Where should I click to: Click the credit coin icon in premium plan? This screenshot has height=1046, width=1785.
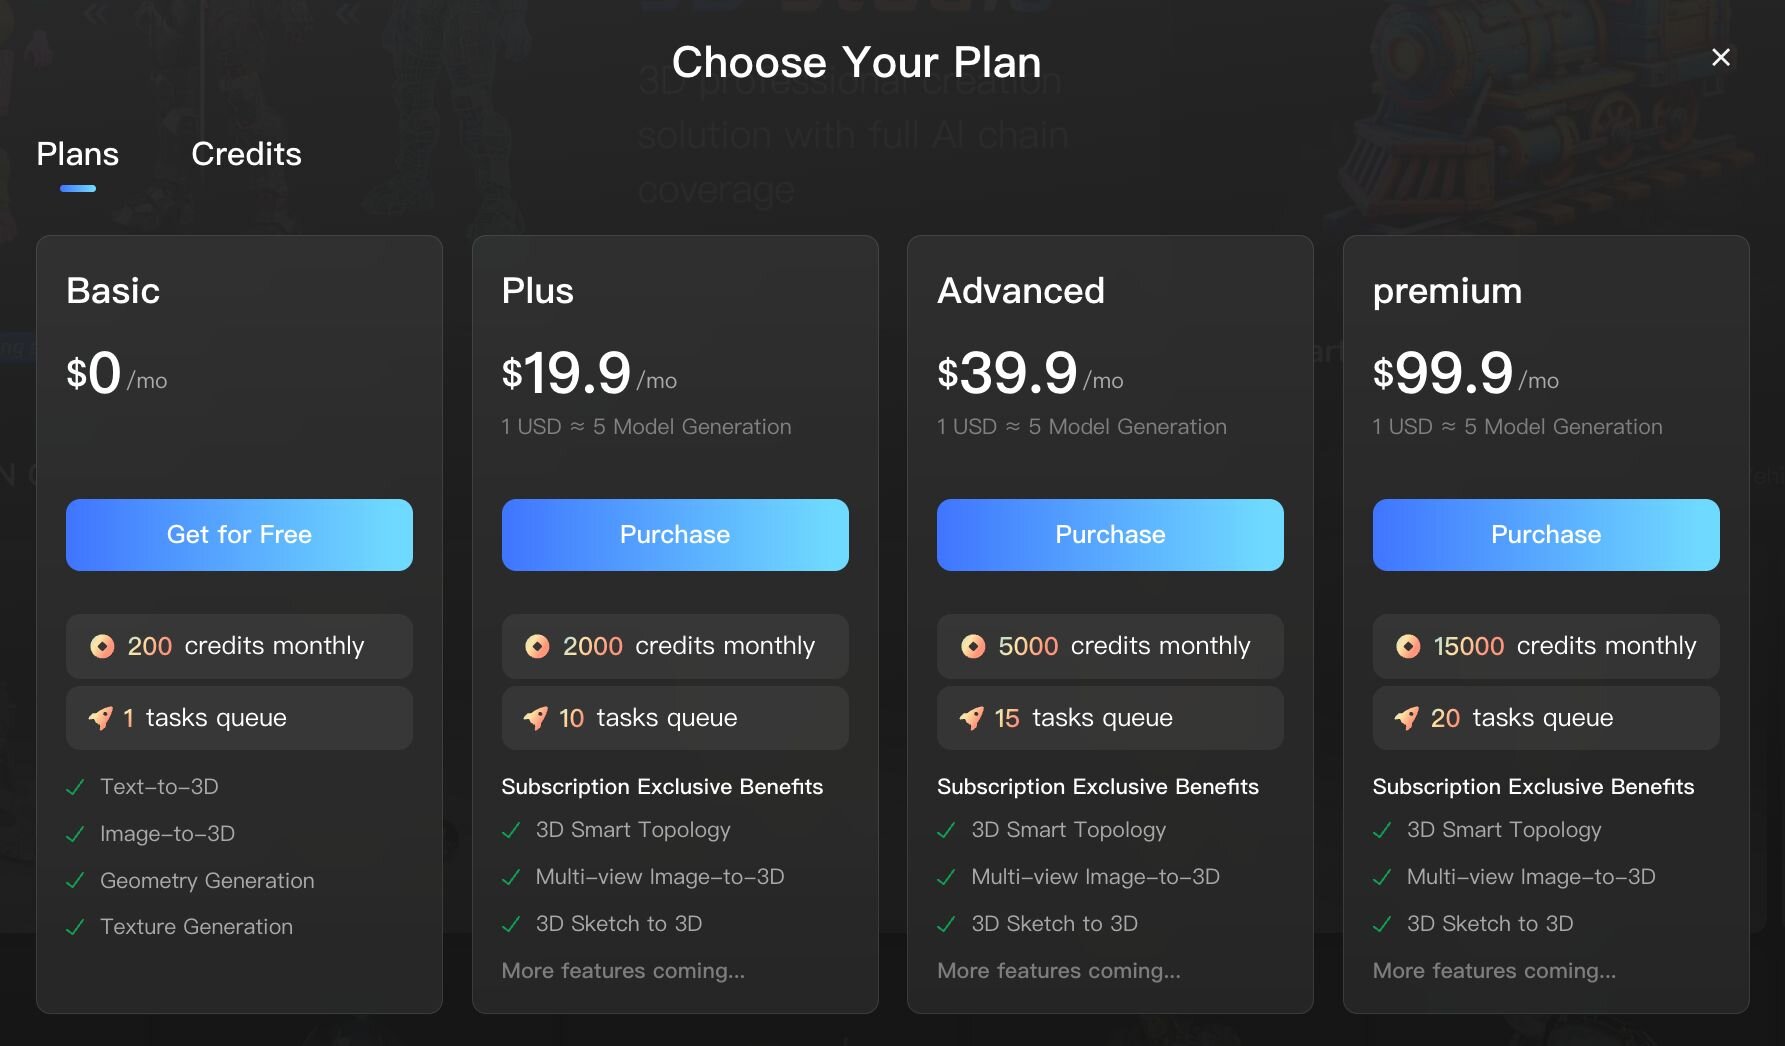click(1408, 647)
